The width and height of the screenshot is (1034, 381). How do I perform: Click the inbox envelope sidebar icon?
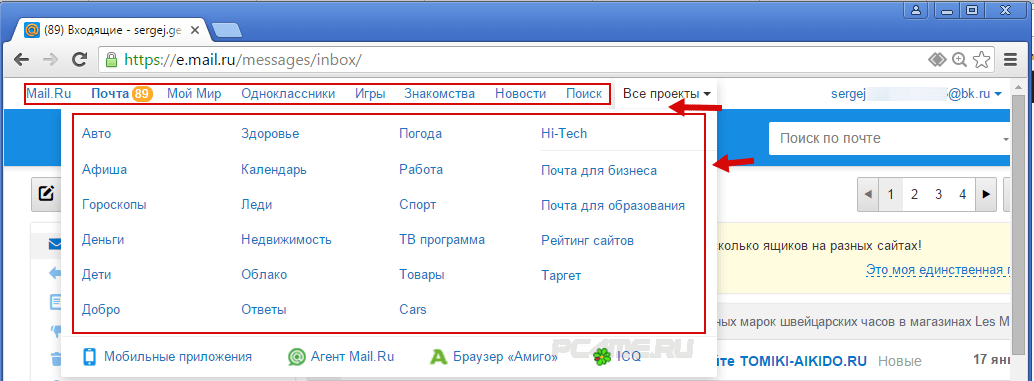click(55, 245)
